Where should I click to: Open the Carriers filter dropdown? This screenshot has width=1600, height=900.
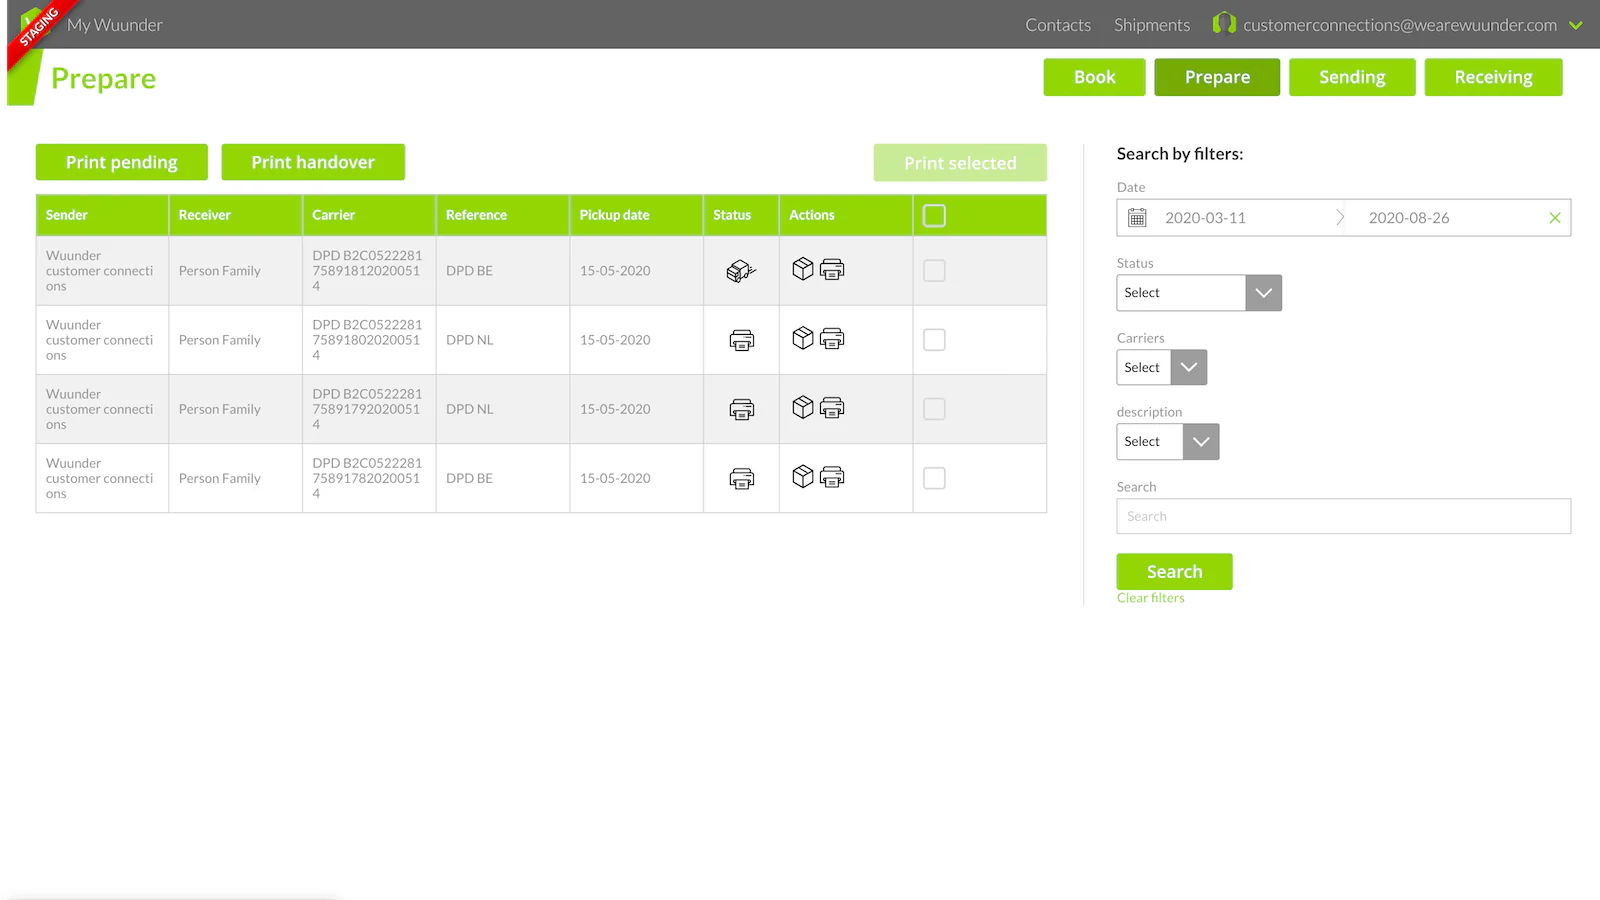[1162, 367]
